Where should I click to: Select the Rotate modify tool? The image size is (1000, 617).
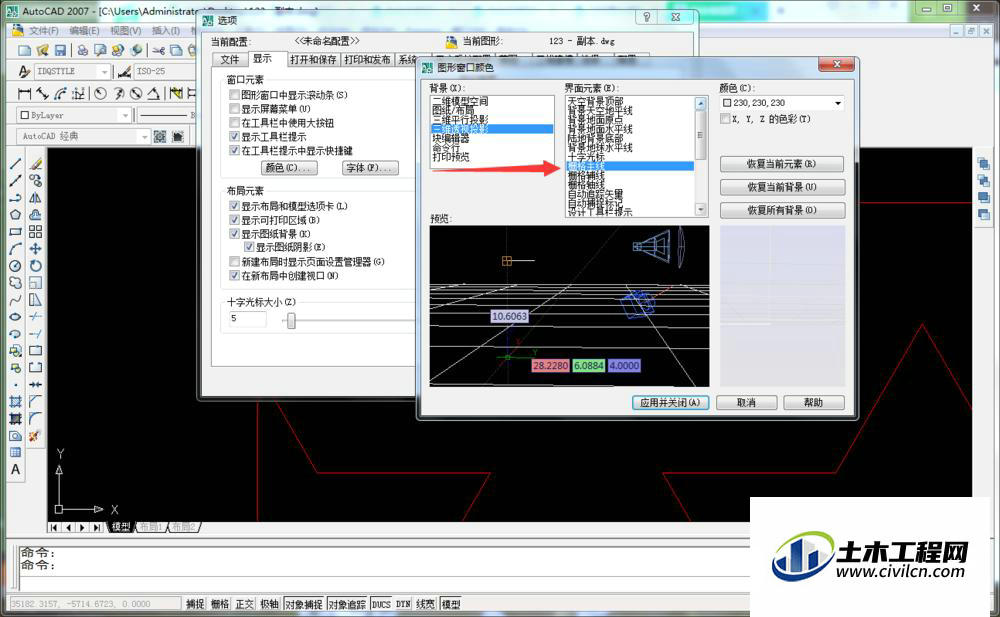[36, 265]
